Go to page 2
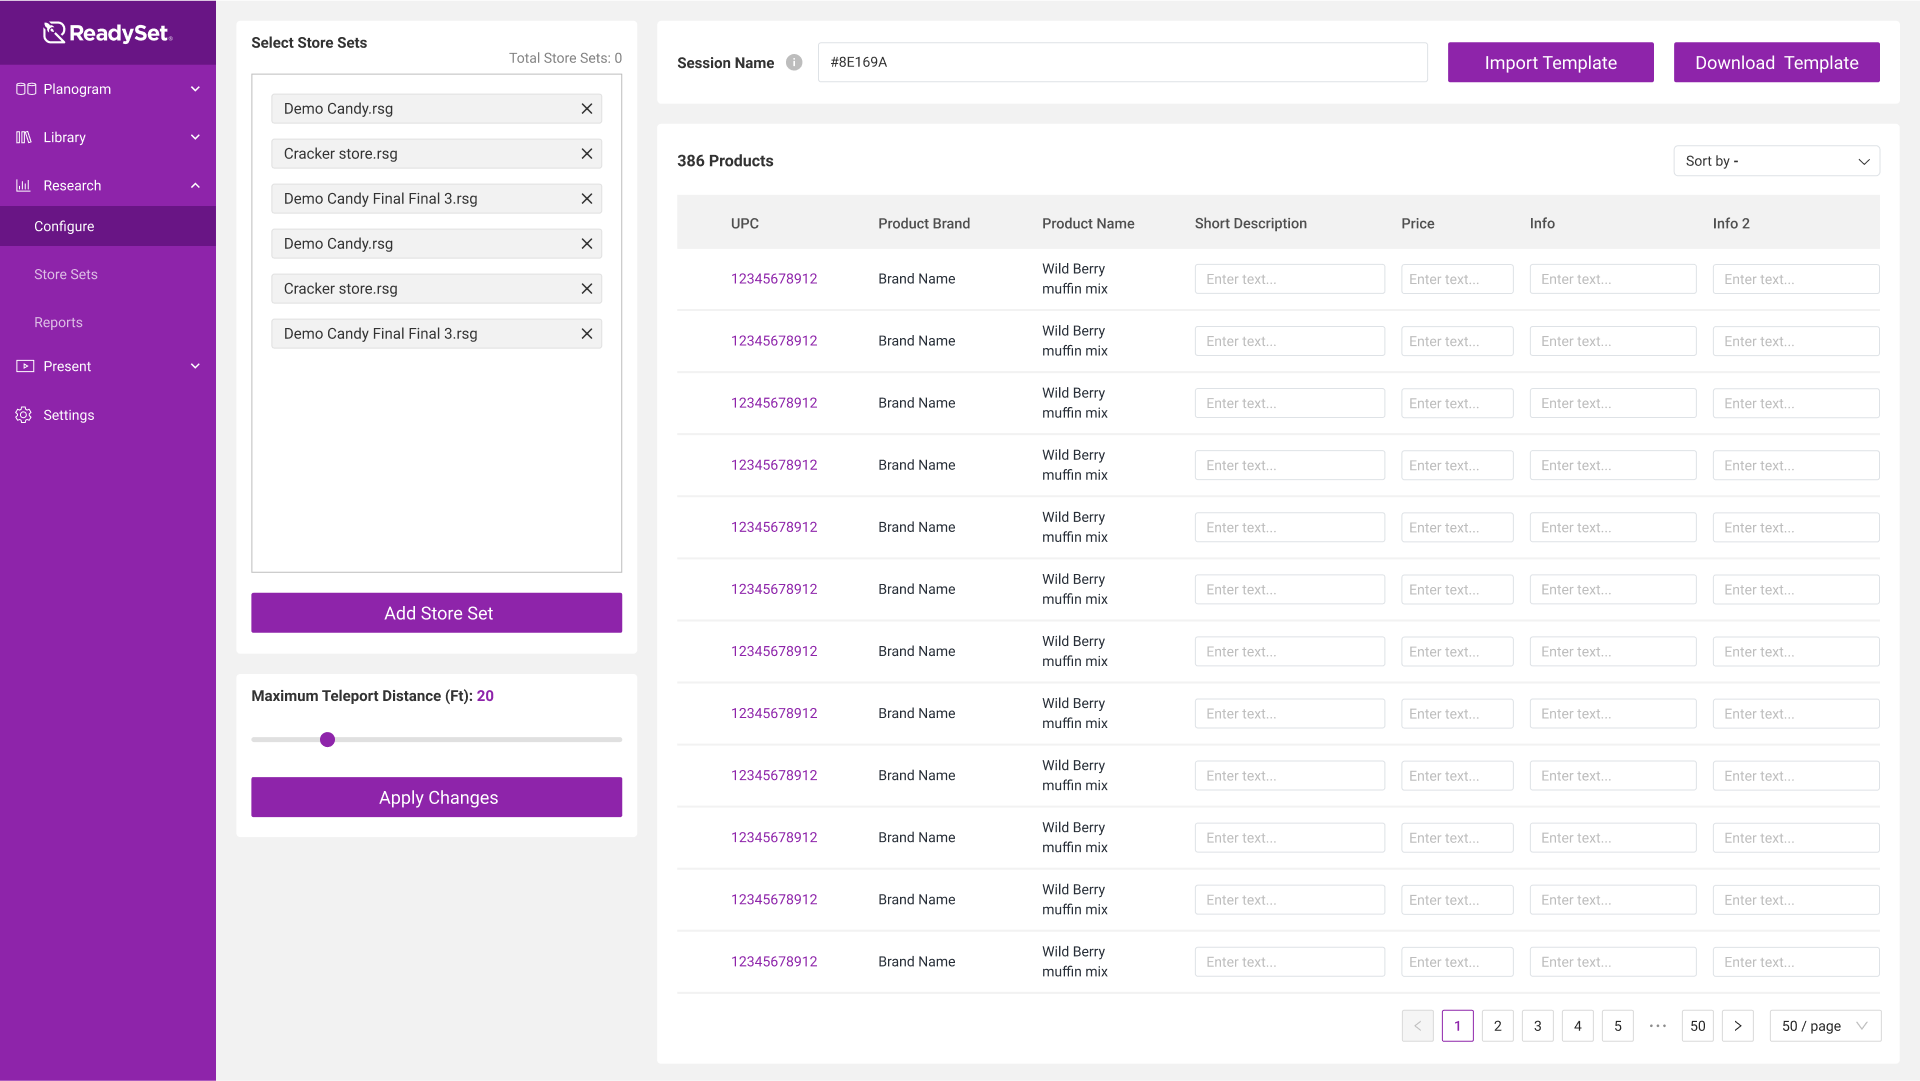Screen dimensions: 1920x1081 pos(1497,1025)
